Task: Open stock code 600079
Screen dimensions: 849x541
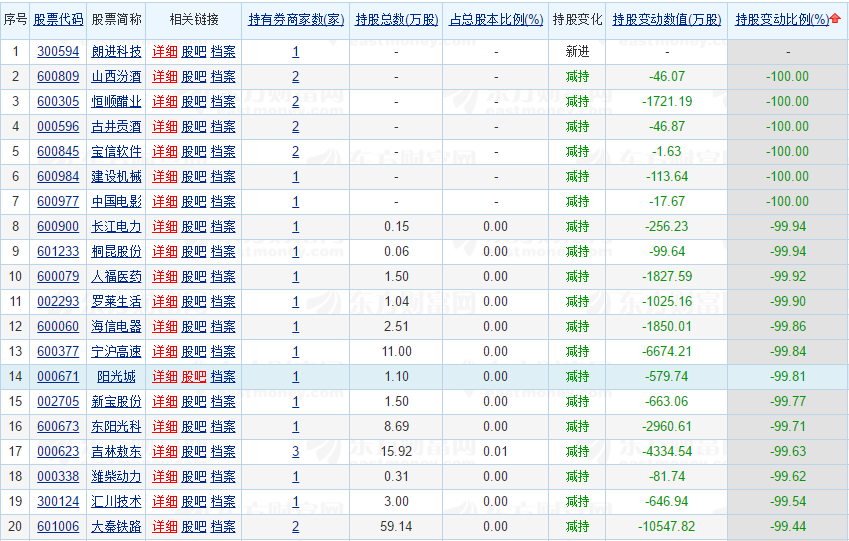Action: tap(58, 276)
